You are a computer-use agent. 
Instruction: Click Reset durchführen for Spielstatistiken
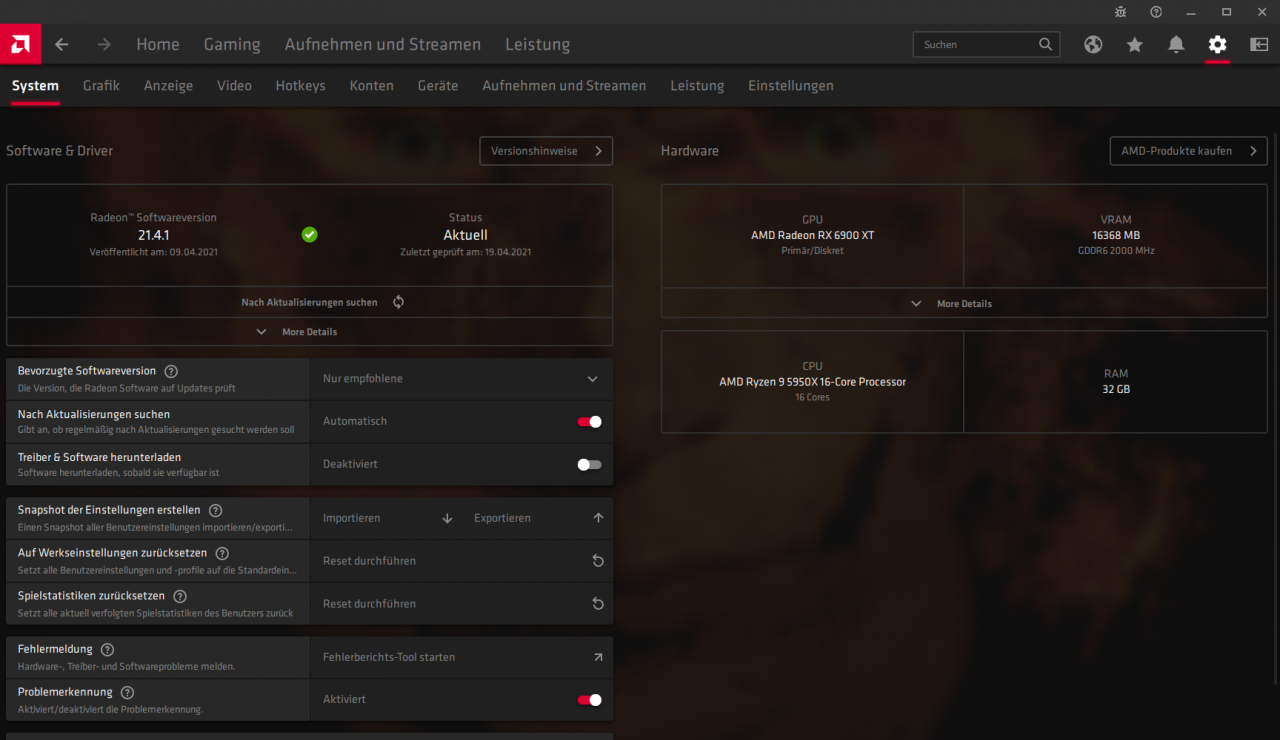[x=461, y=604]
